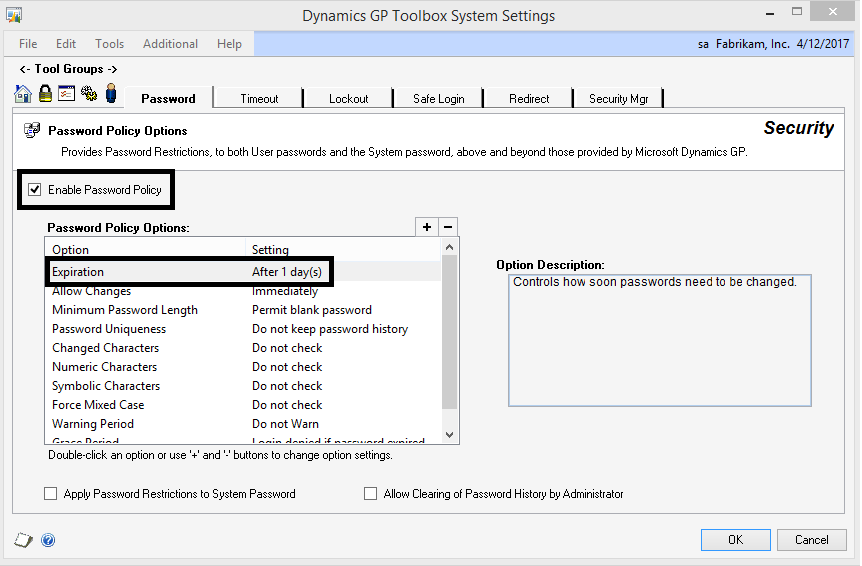Open the File menu
Image resolution: width=862 pixels, height=566 pixels.
28,44
